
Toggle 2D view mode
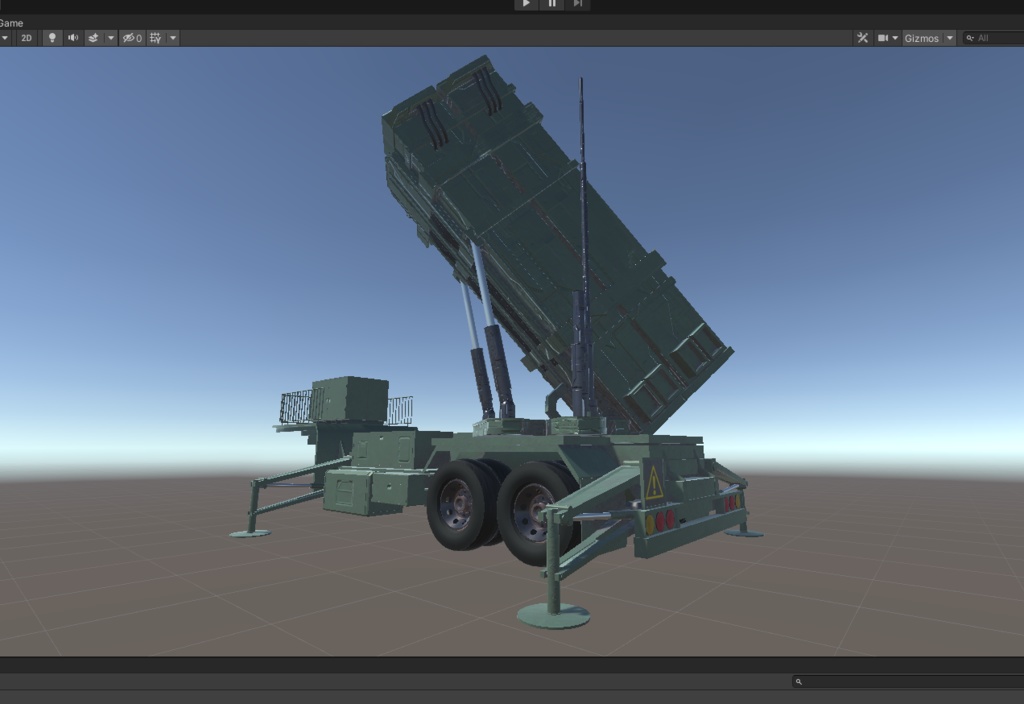point(27,38)
